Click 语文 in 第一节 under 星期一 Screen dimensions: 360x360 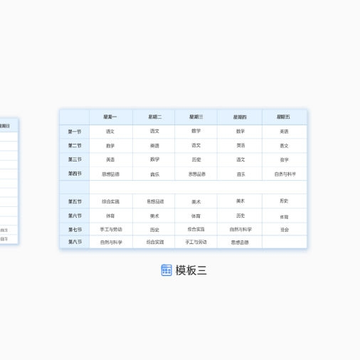point(110,132)
